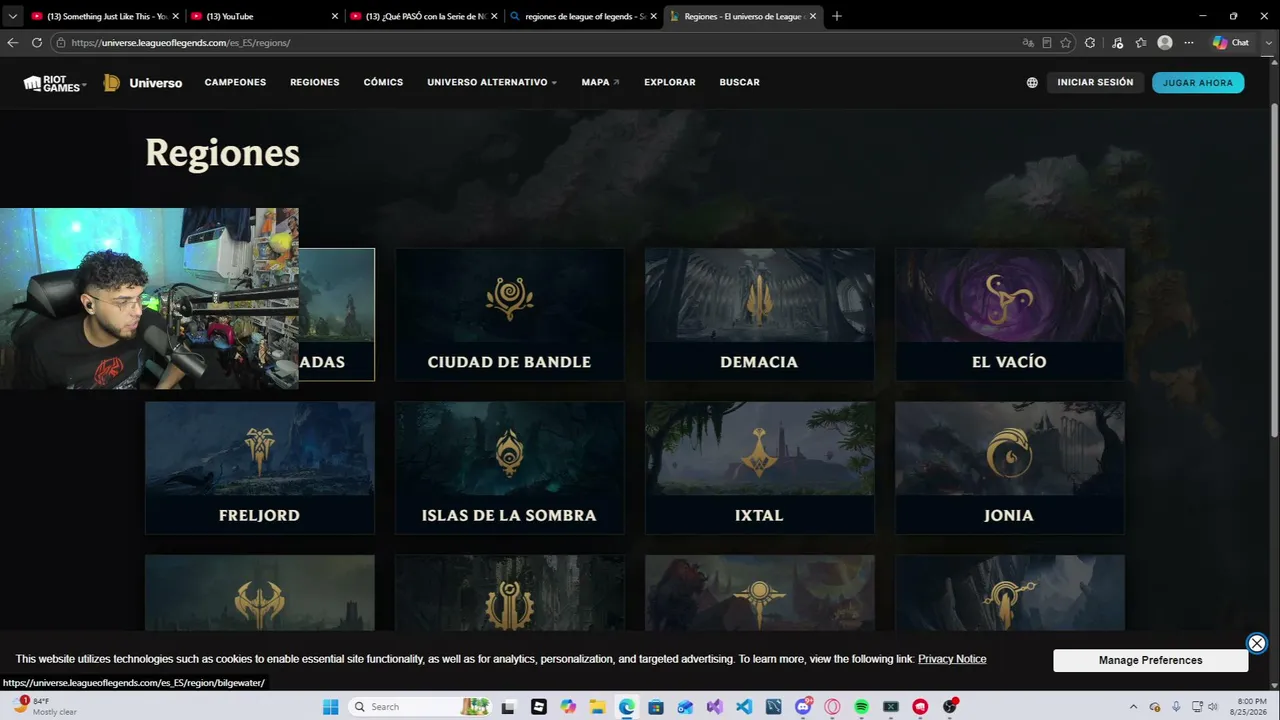Open the Ixtal region card

pyautogui.click(x=759, y=468)
